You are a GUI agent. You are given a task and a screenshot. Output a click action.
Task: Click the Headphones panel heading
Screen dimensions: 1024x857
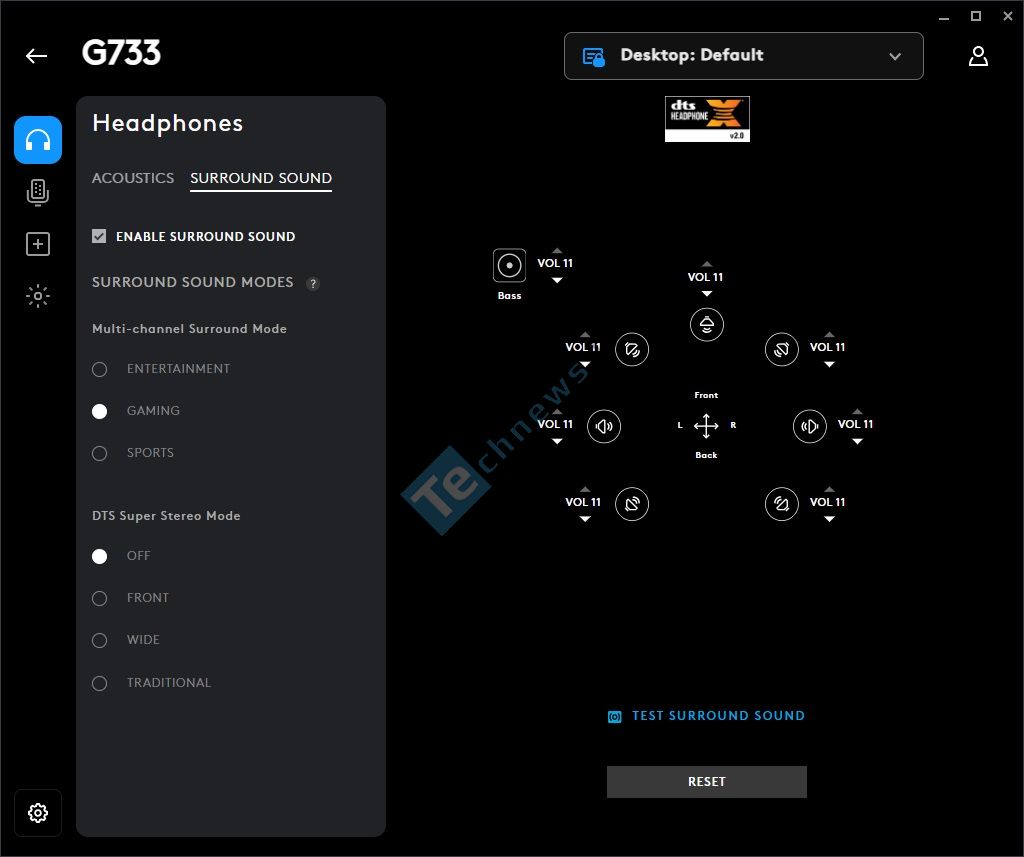[167, 123]
